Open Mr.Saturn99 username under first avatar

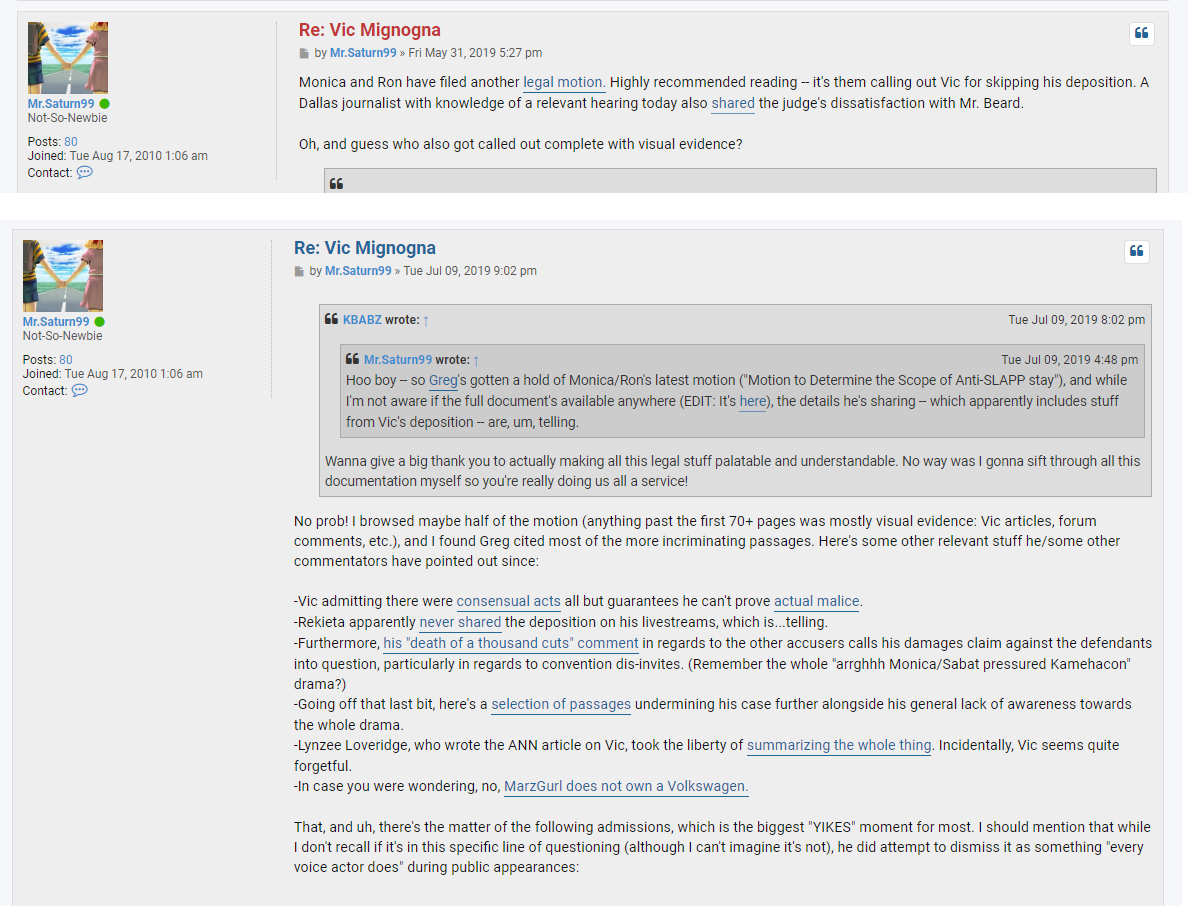click(x=61, y=104)
